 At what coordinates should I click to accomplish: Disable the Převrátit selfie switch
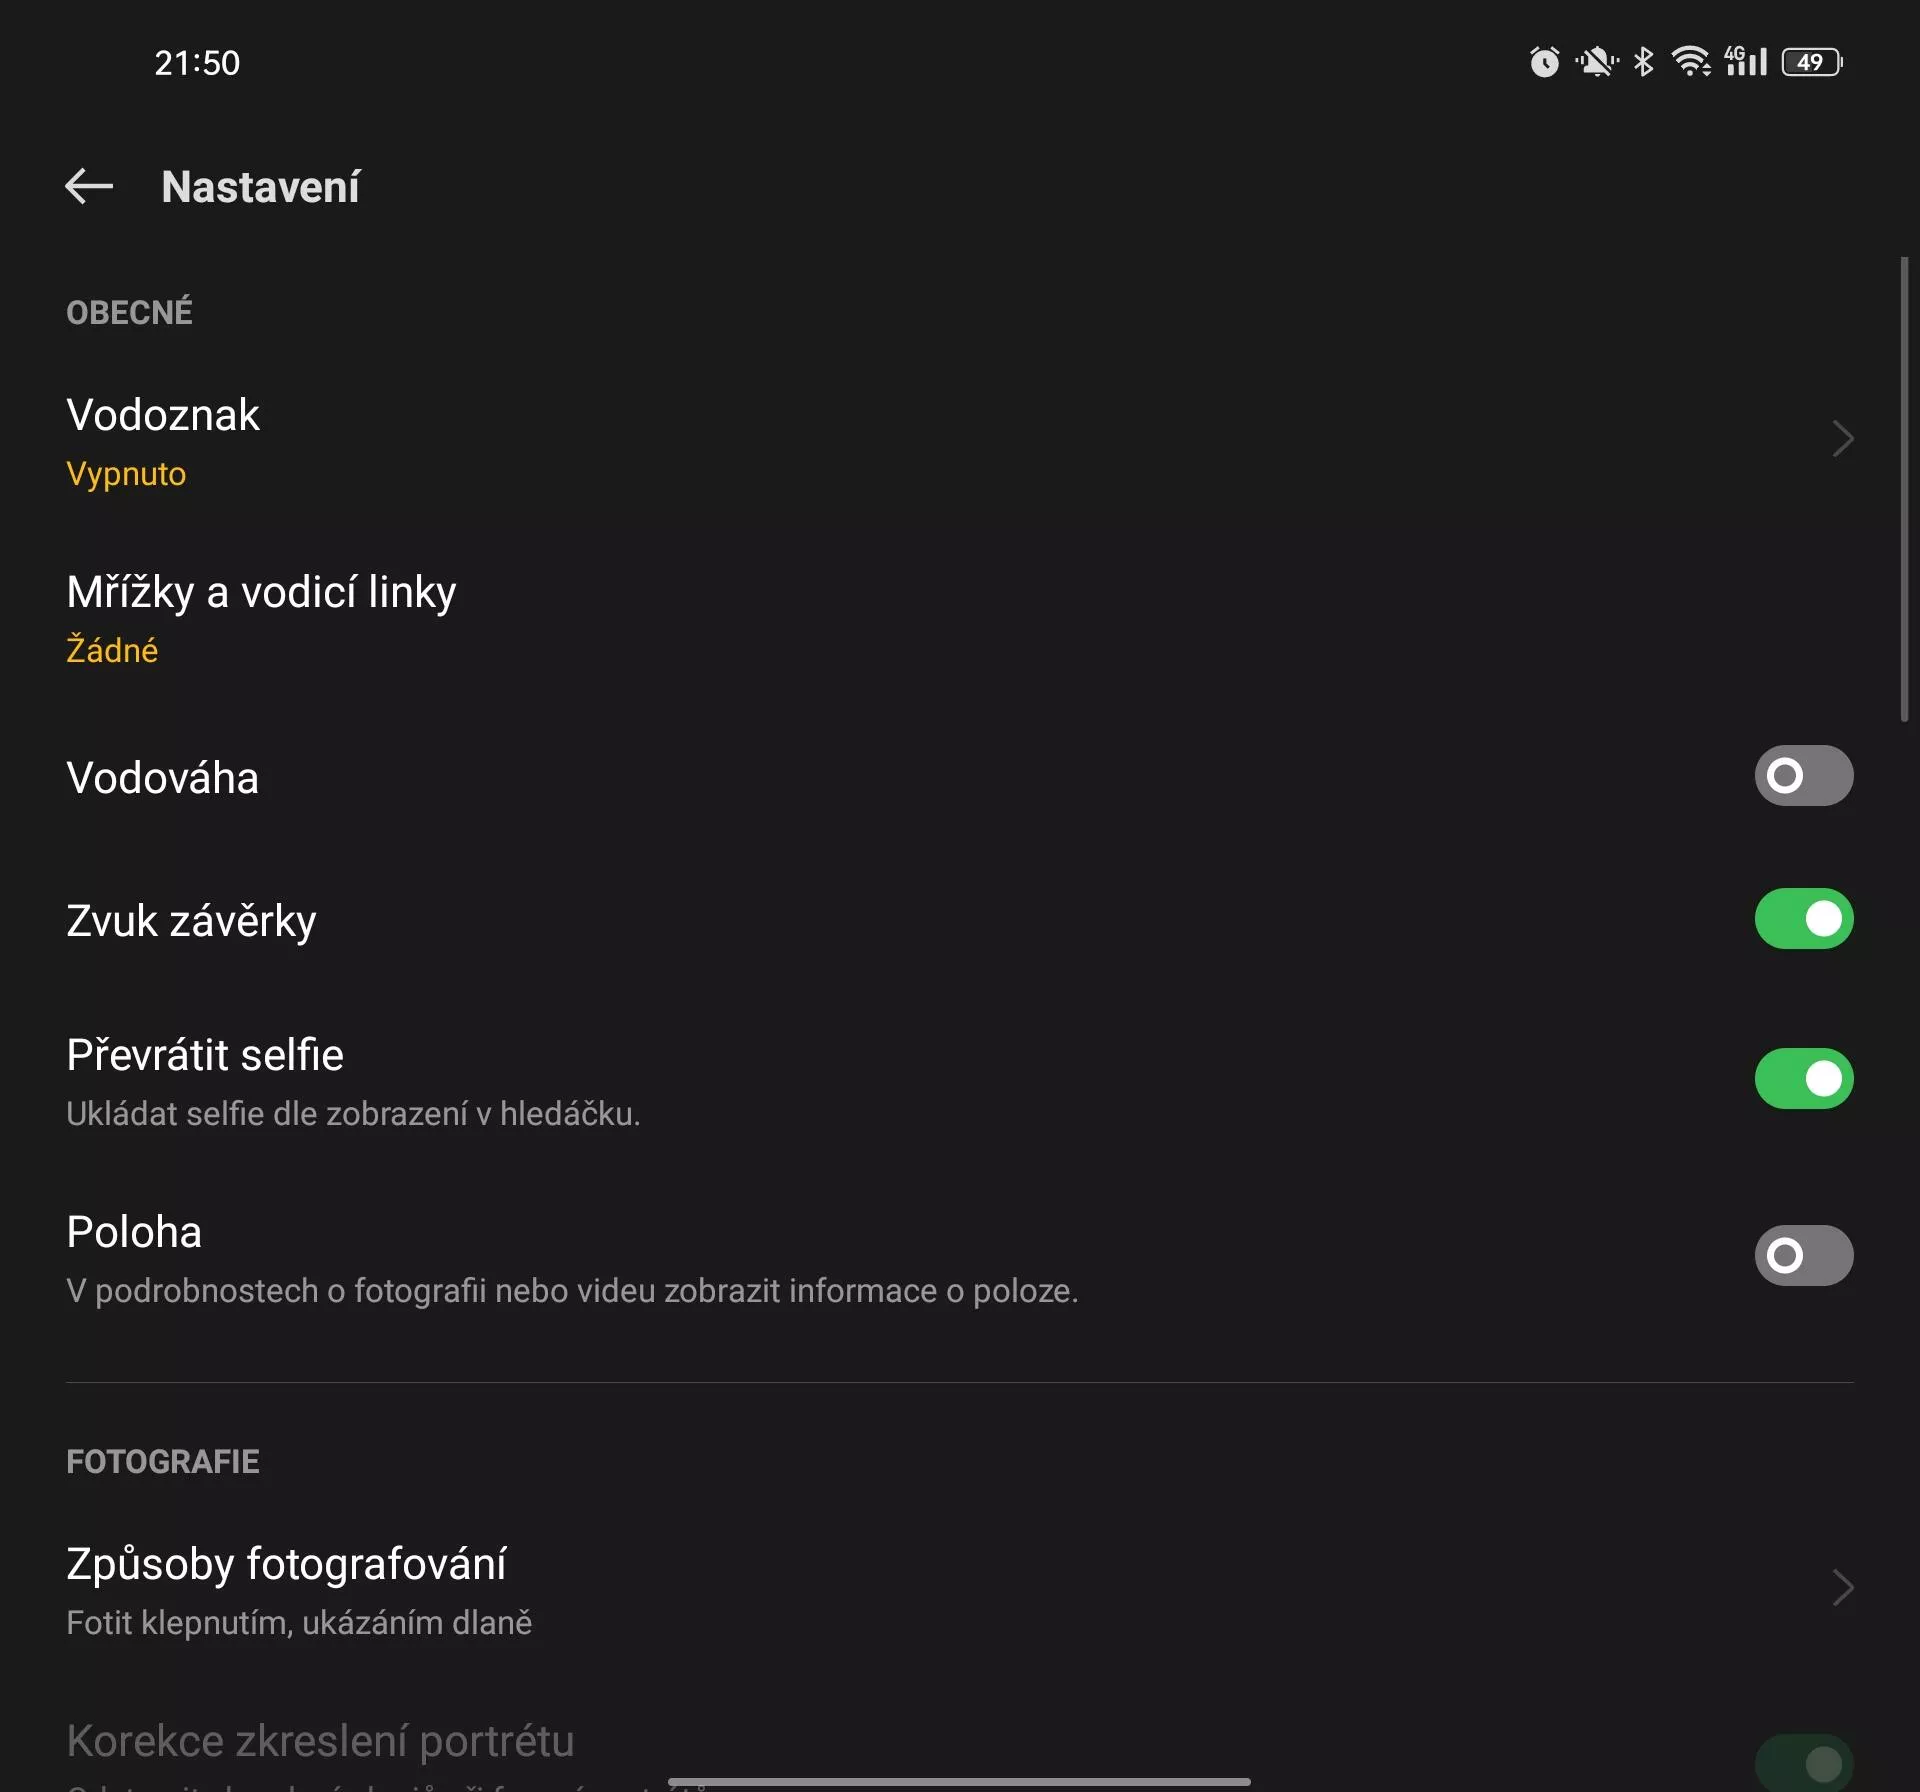click(x=1803, y=1078)
